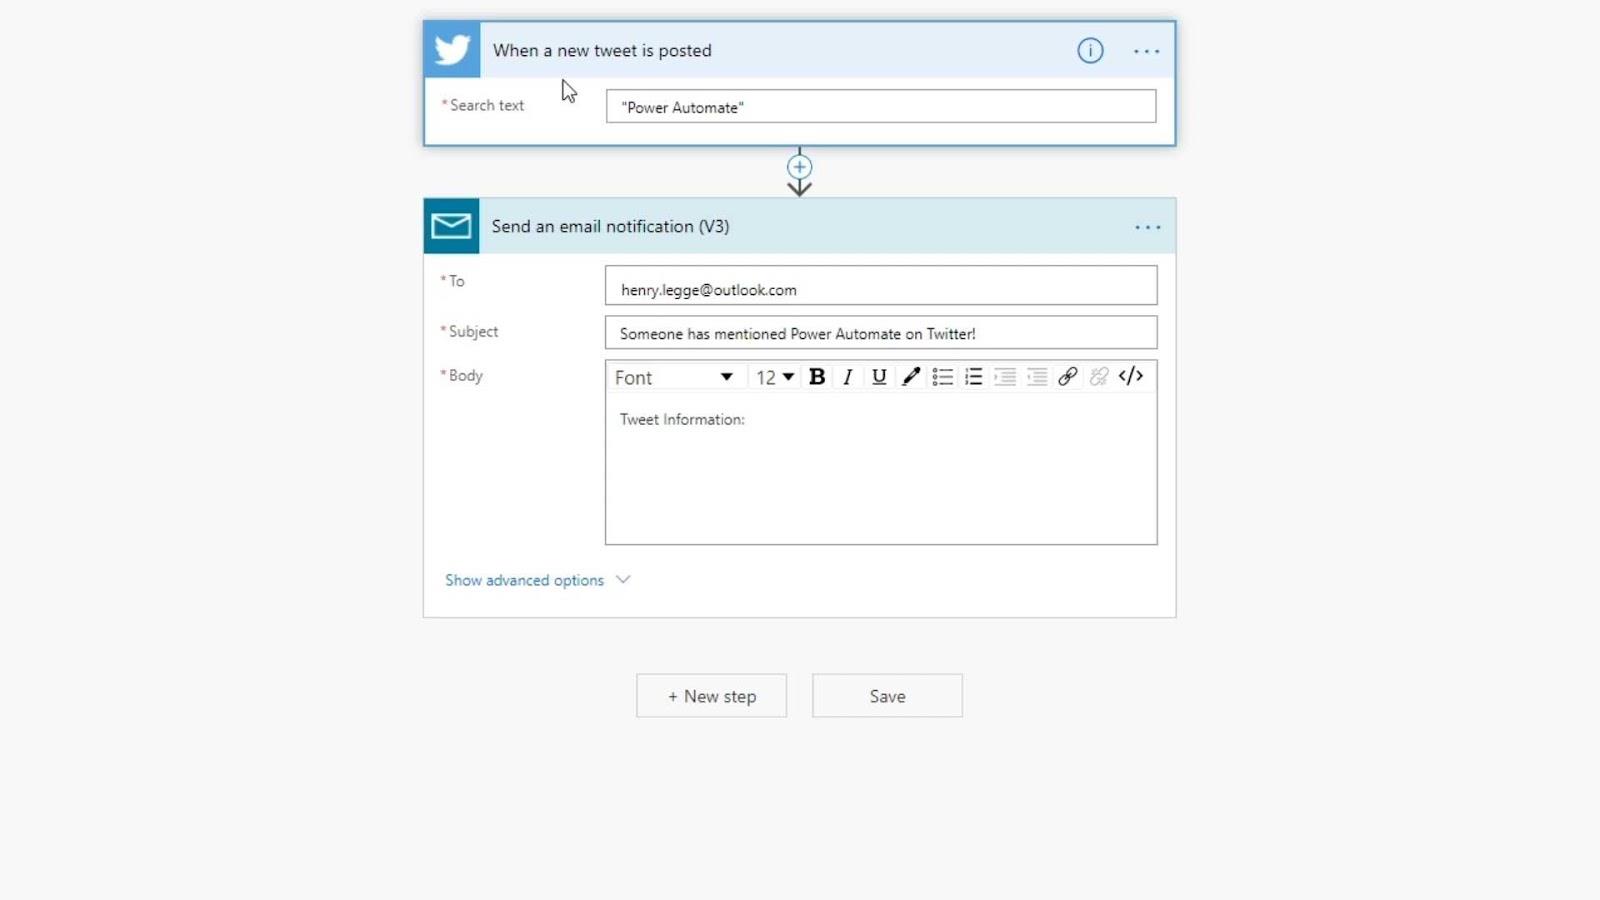Open the text highlight color picker
1600x900 pixels.
(911, 377)
